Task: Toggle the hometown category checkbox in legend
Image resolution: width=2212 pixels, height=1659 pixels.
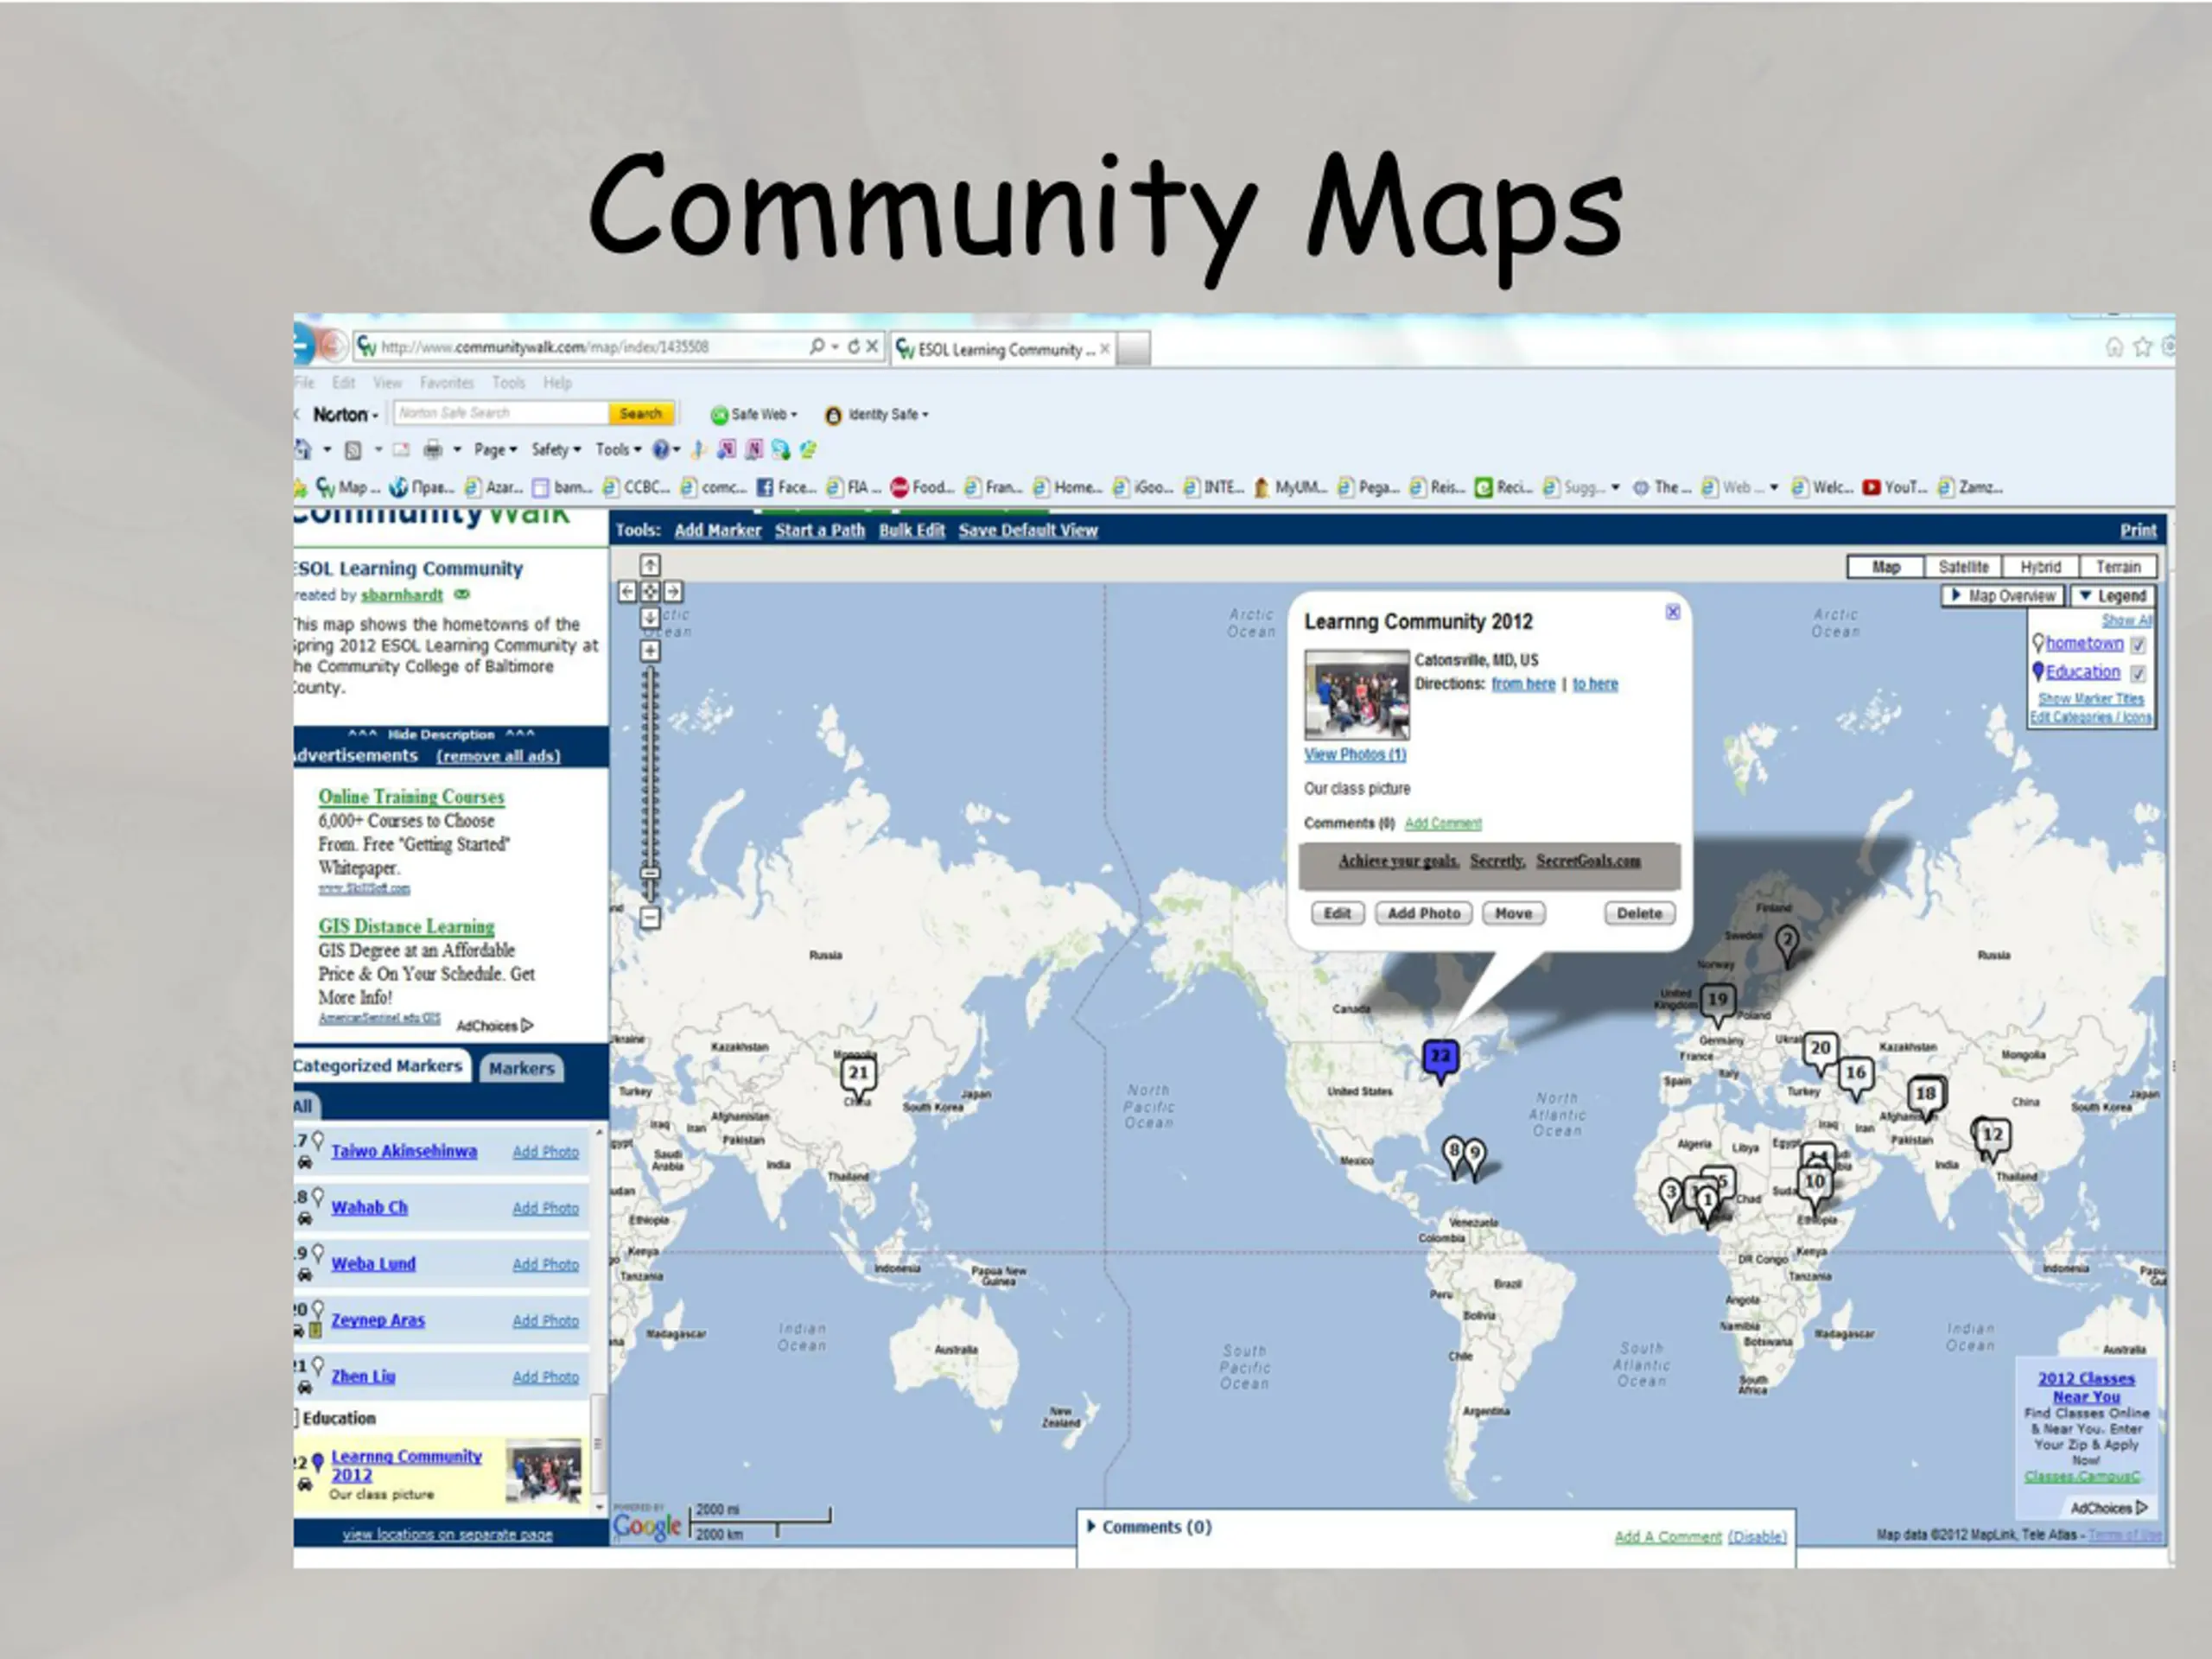Action: coord(2138,645)
